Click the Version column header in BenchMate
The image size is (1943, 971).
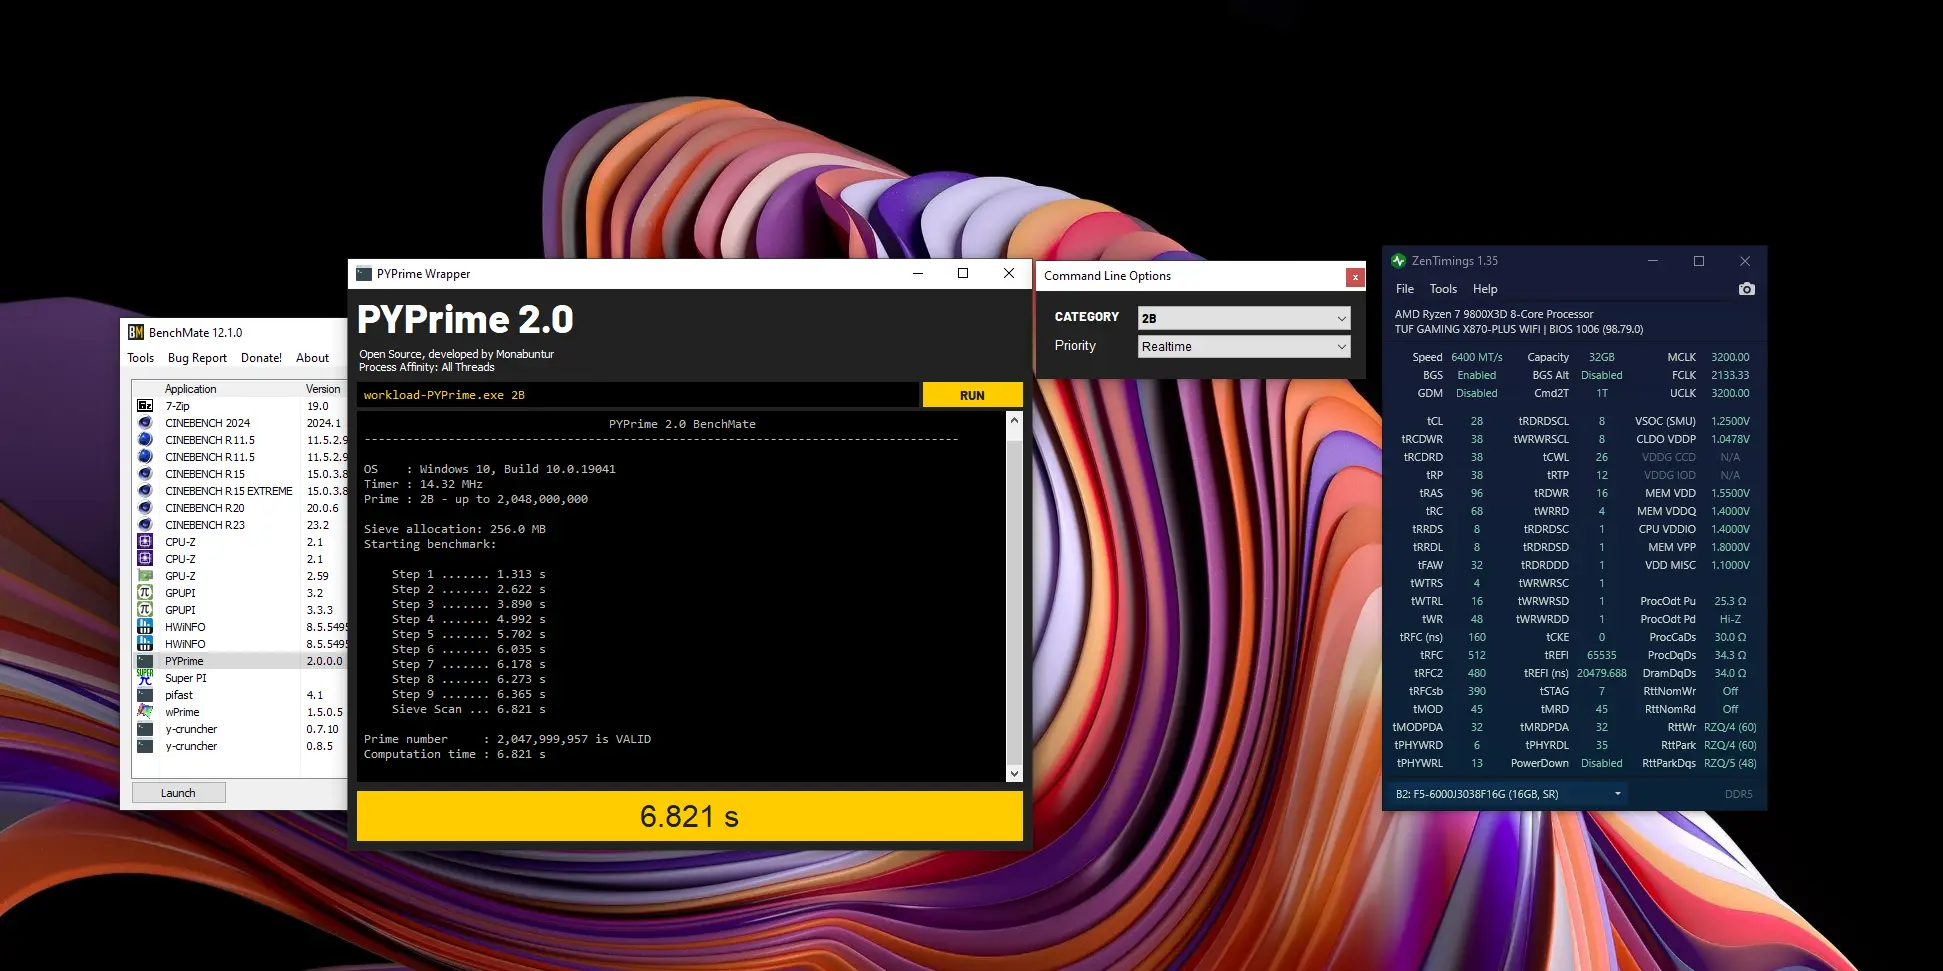(323, 389)
